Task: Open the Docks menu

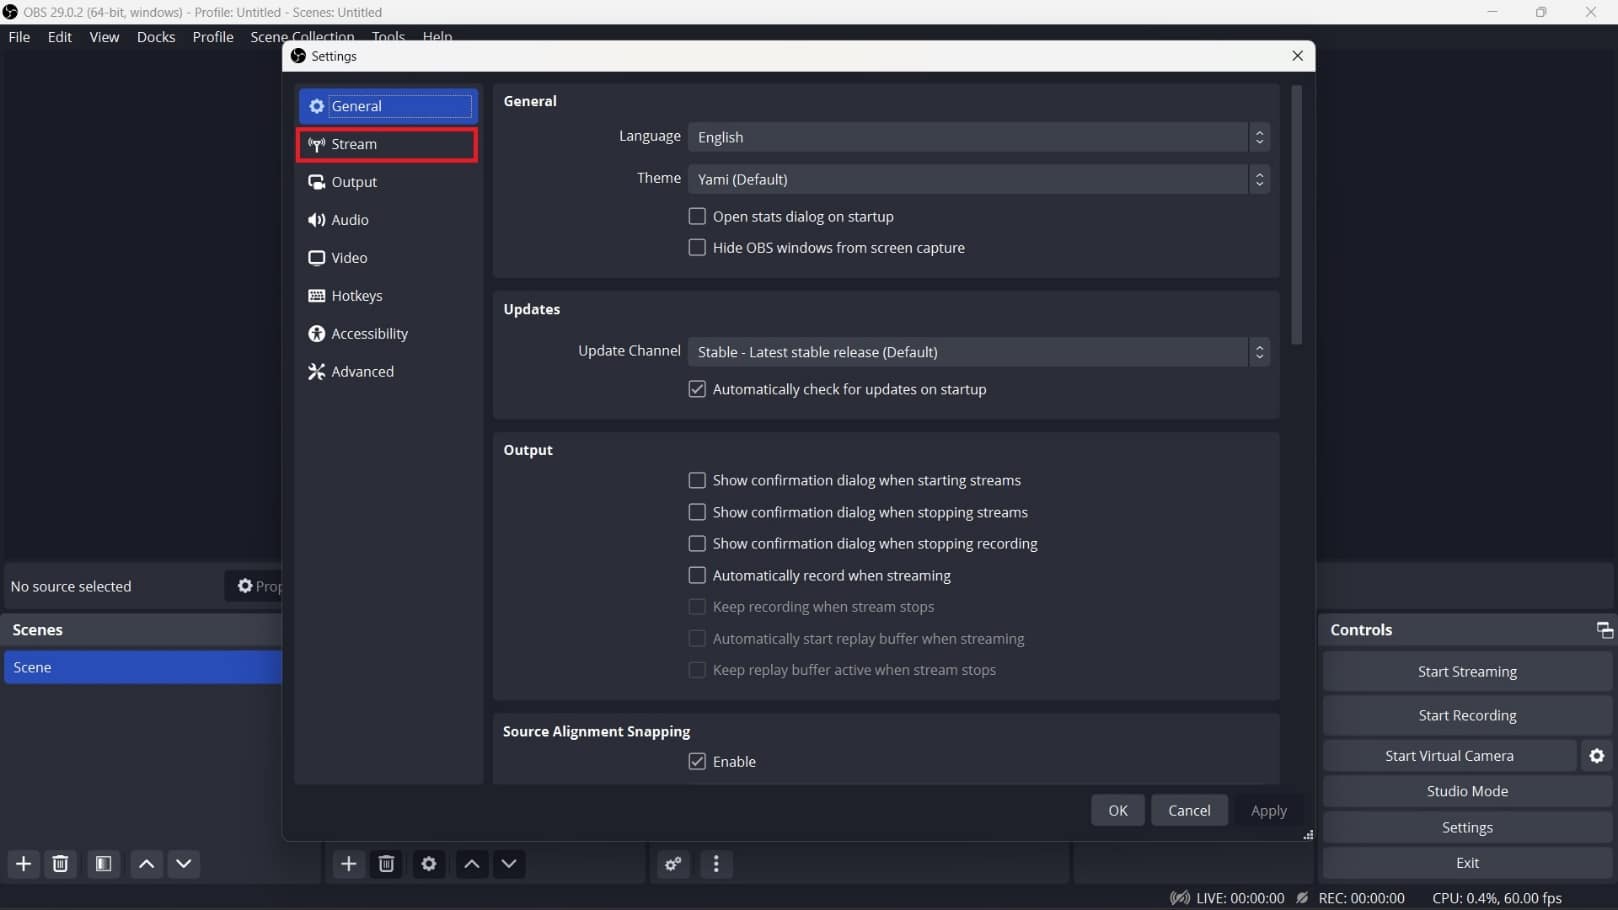Action: [x=155, y=37]
